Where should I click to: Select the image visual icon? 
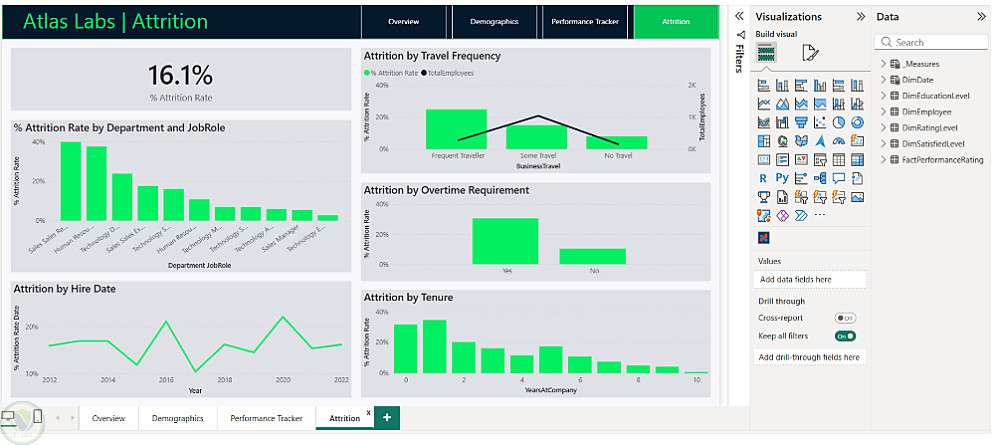(x=858, y=197)
